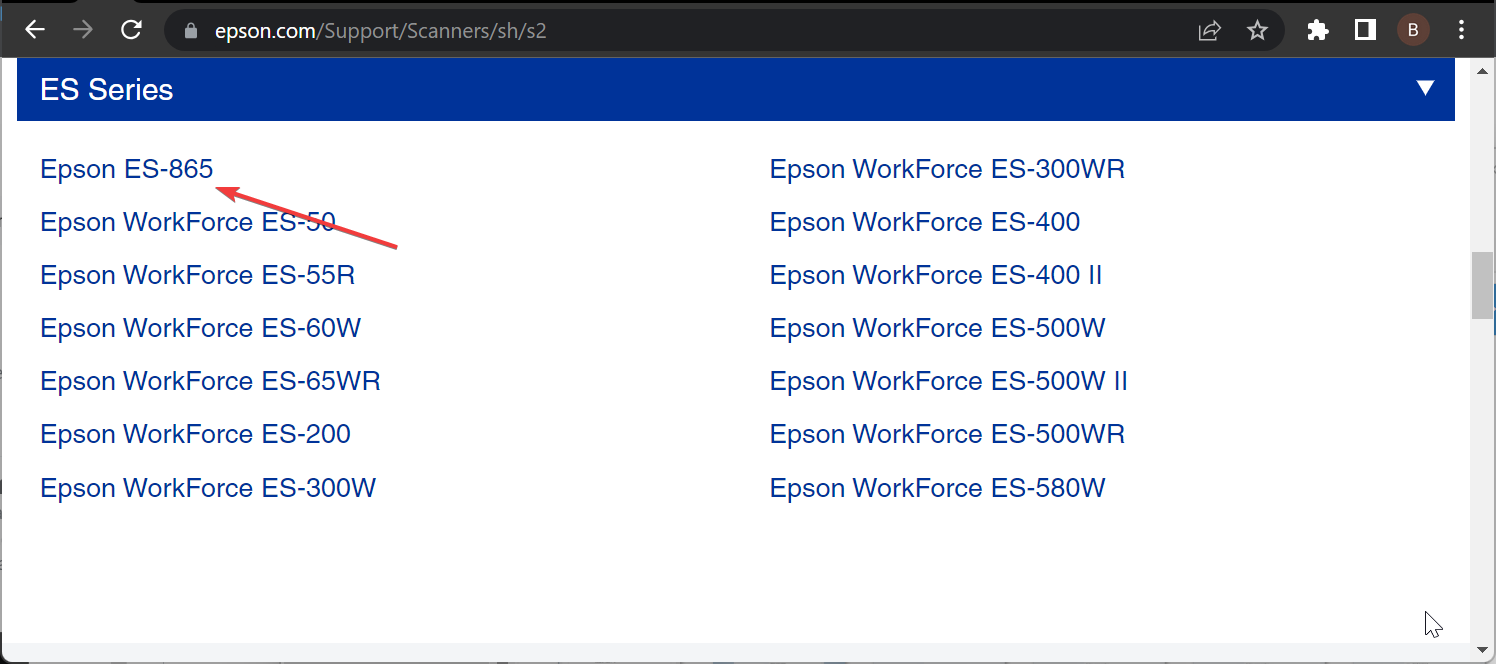View site info via the padlock icon
Viewport: 1496px width, 664px height.
pyautogui.click(x=192, y=31)
